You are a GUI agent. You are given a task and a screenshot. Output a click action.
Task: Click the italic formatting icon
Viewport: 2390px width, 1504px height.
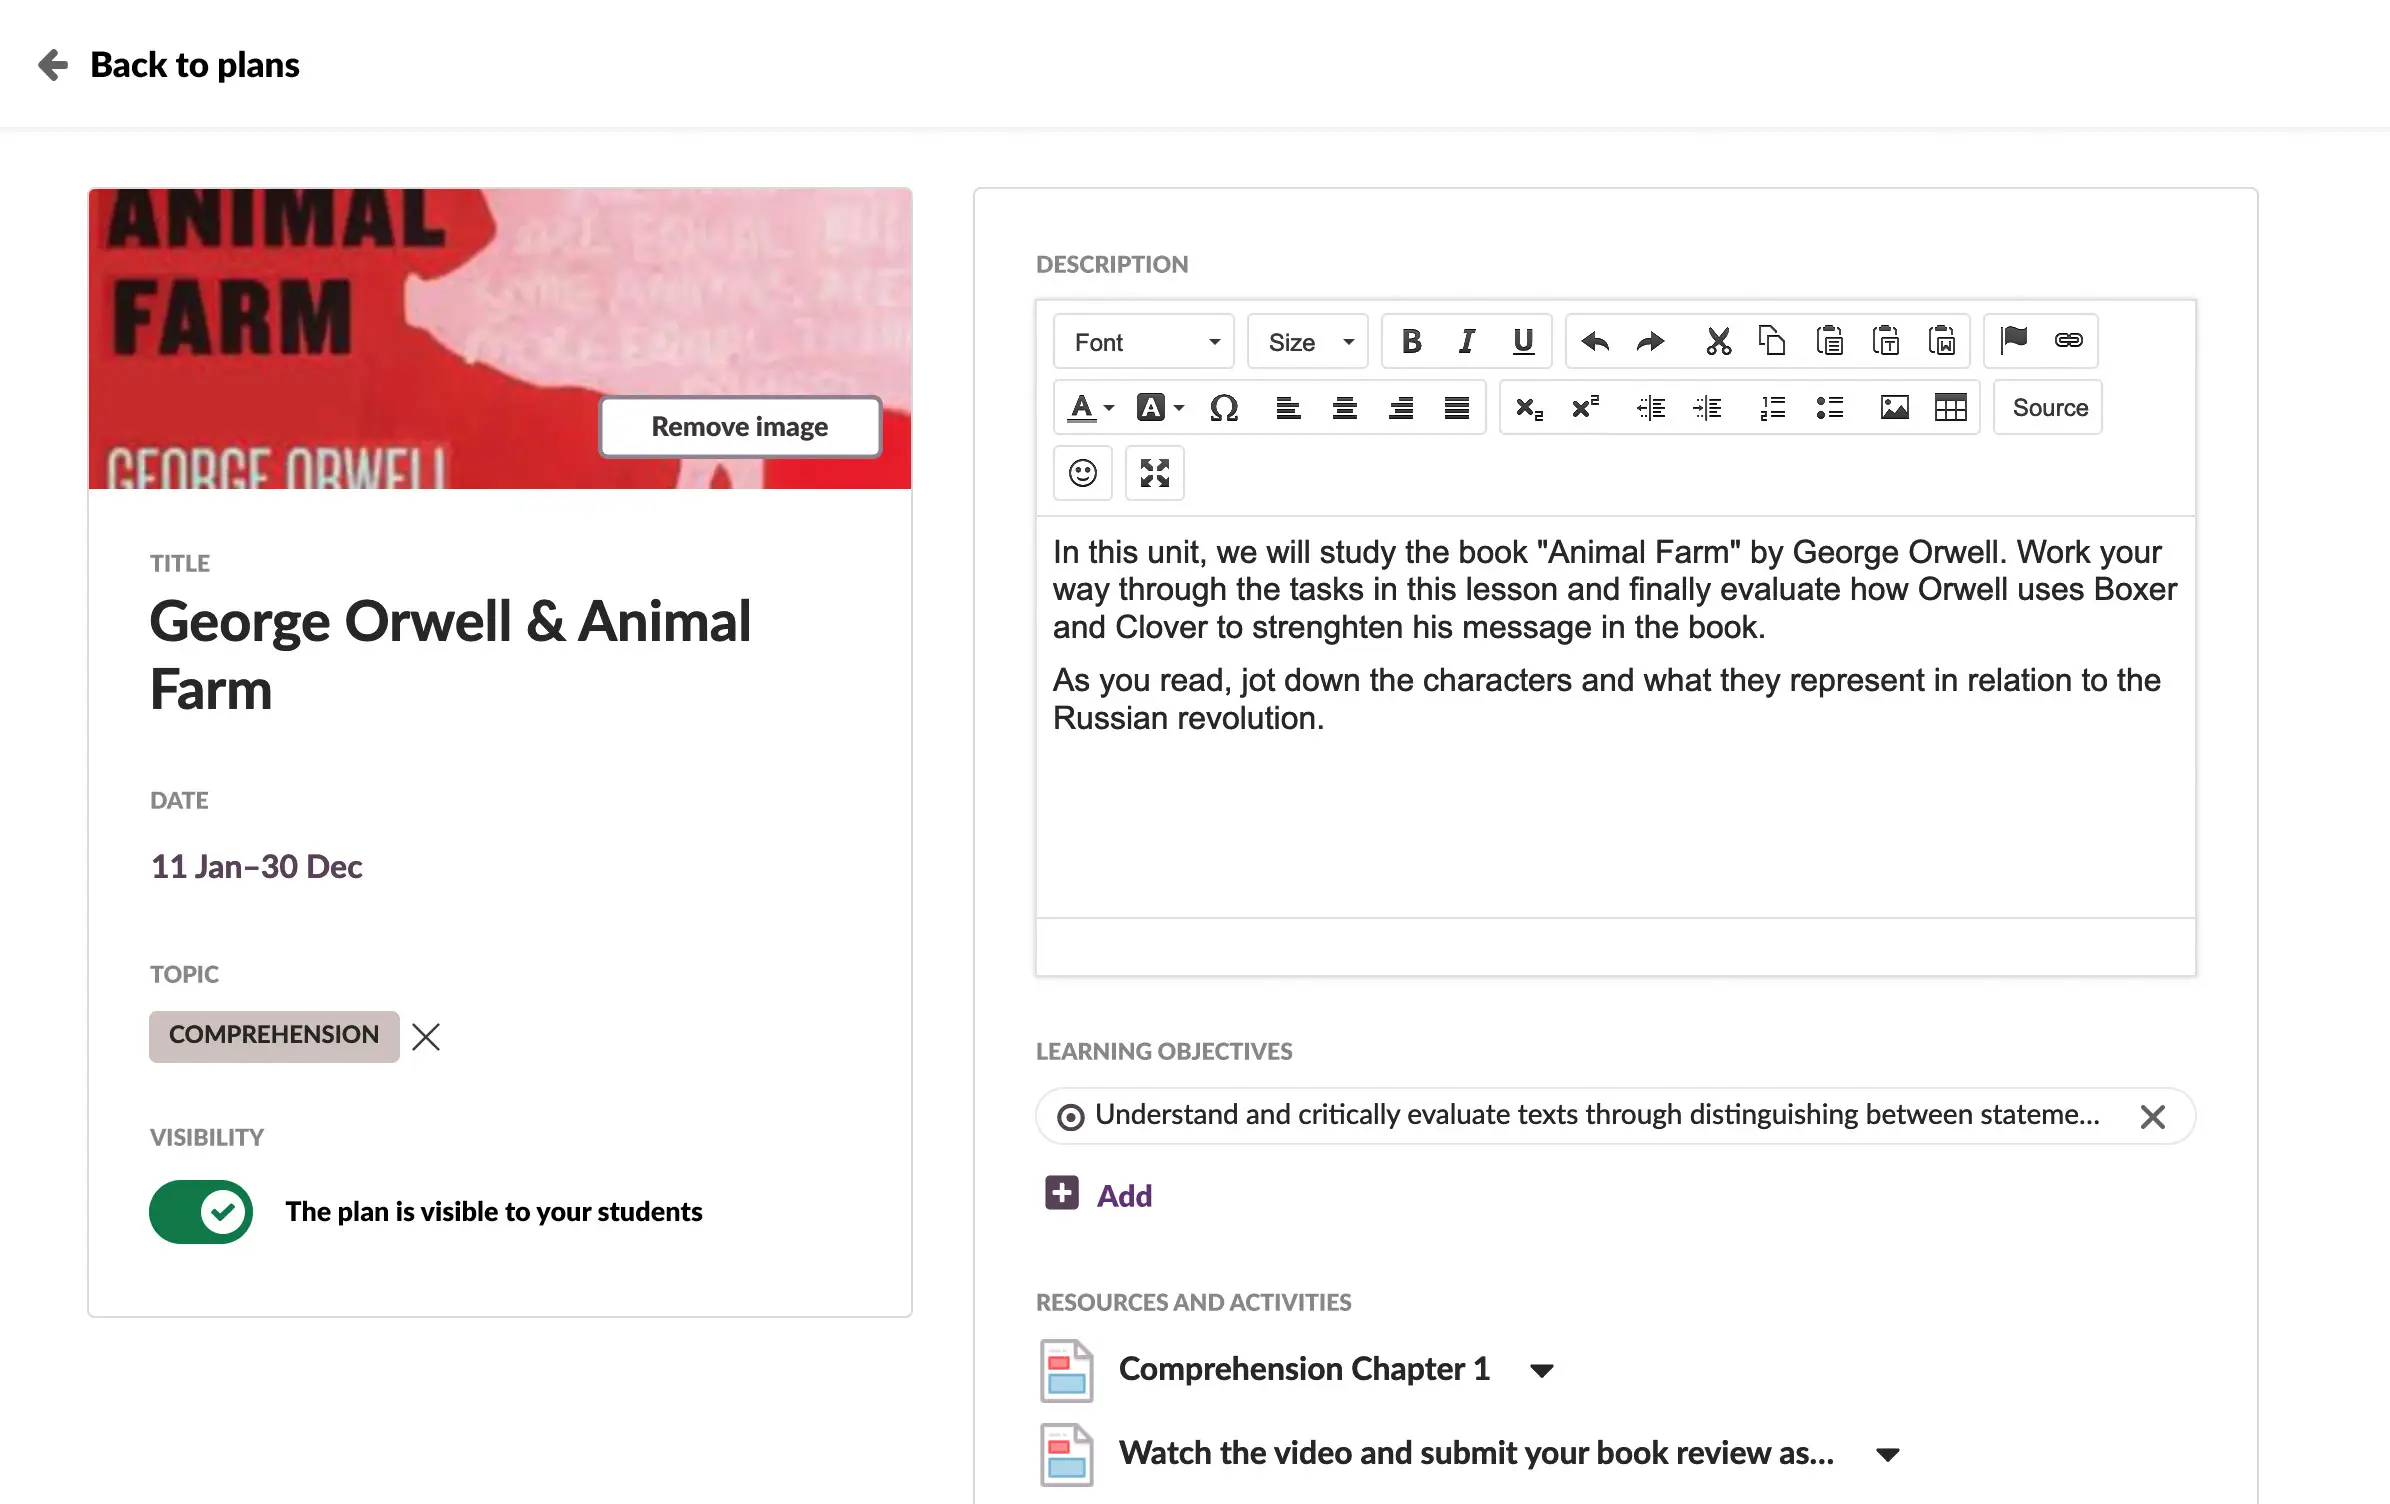pos(1467,342)
